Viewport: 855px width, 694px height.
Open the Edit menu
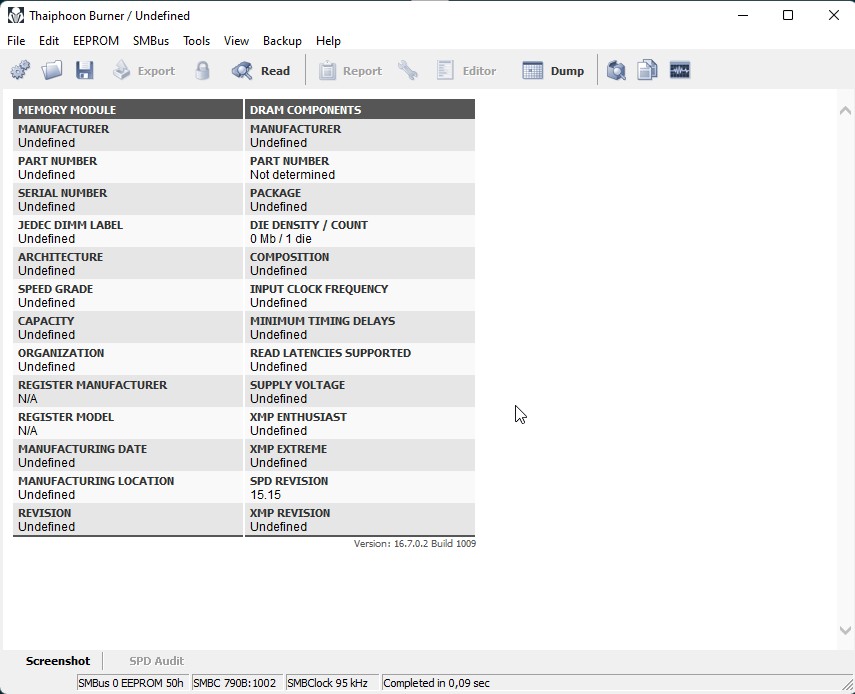49,41
